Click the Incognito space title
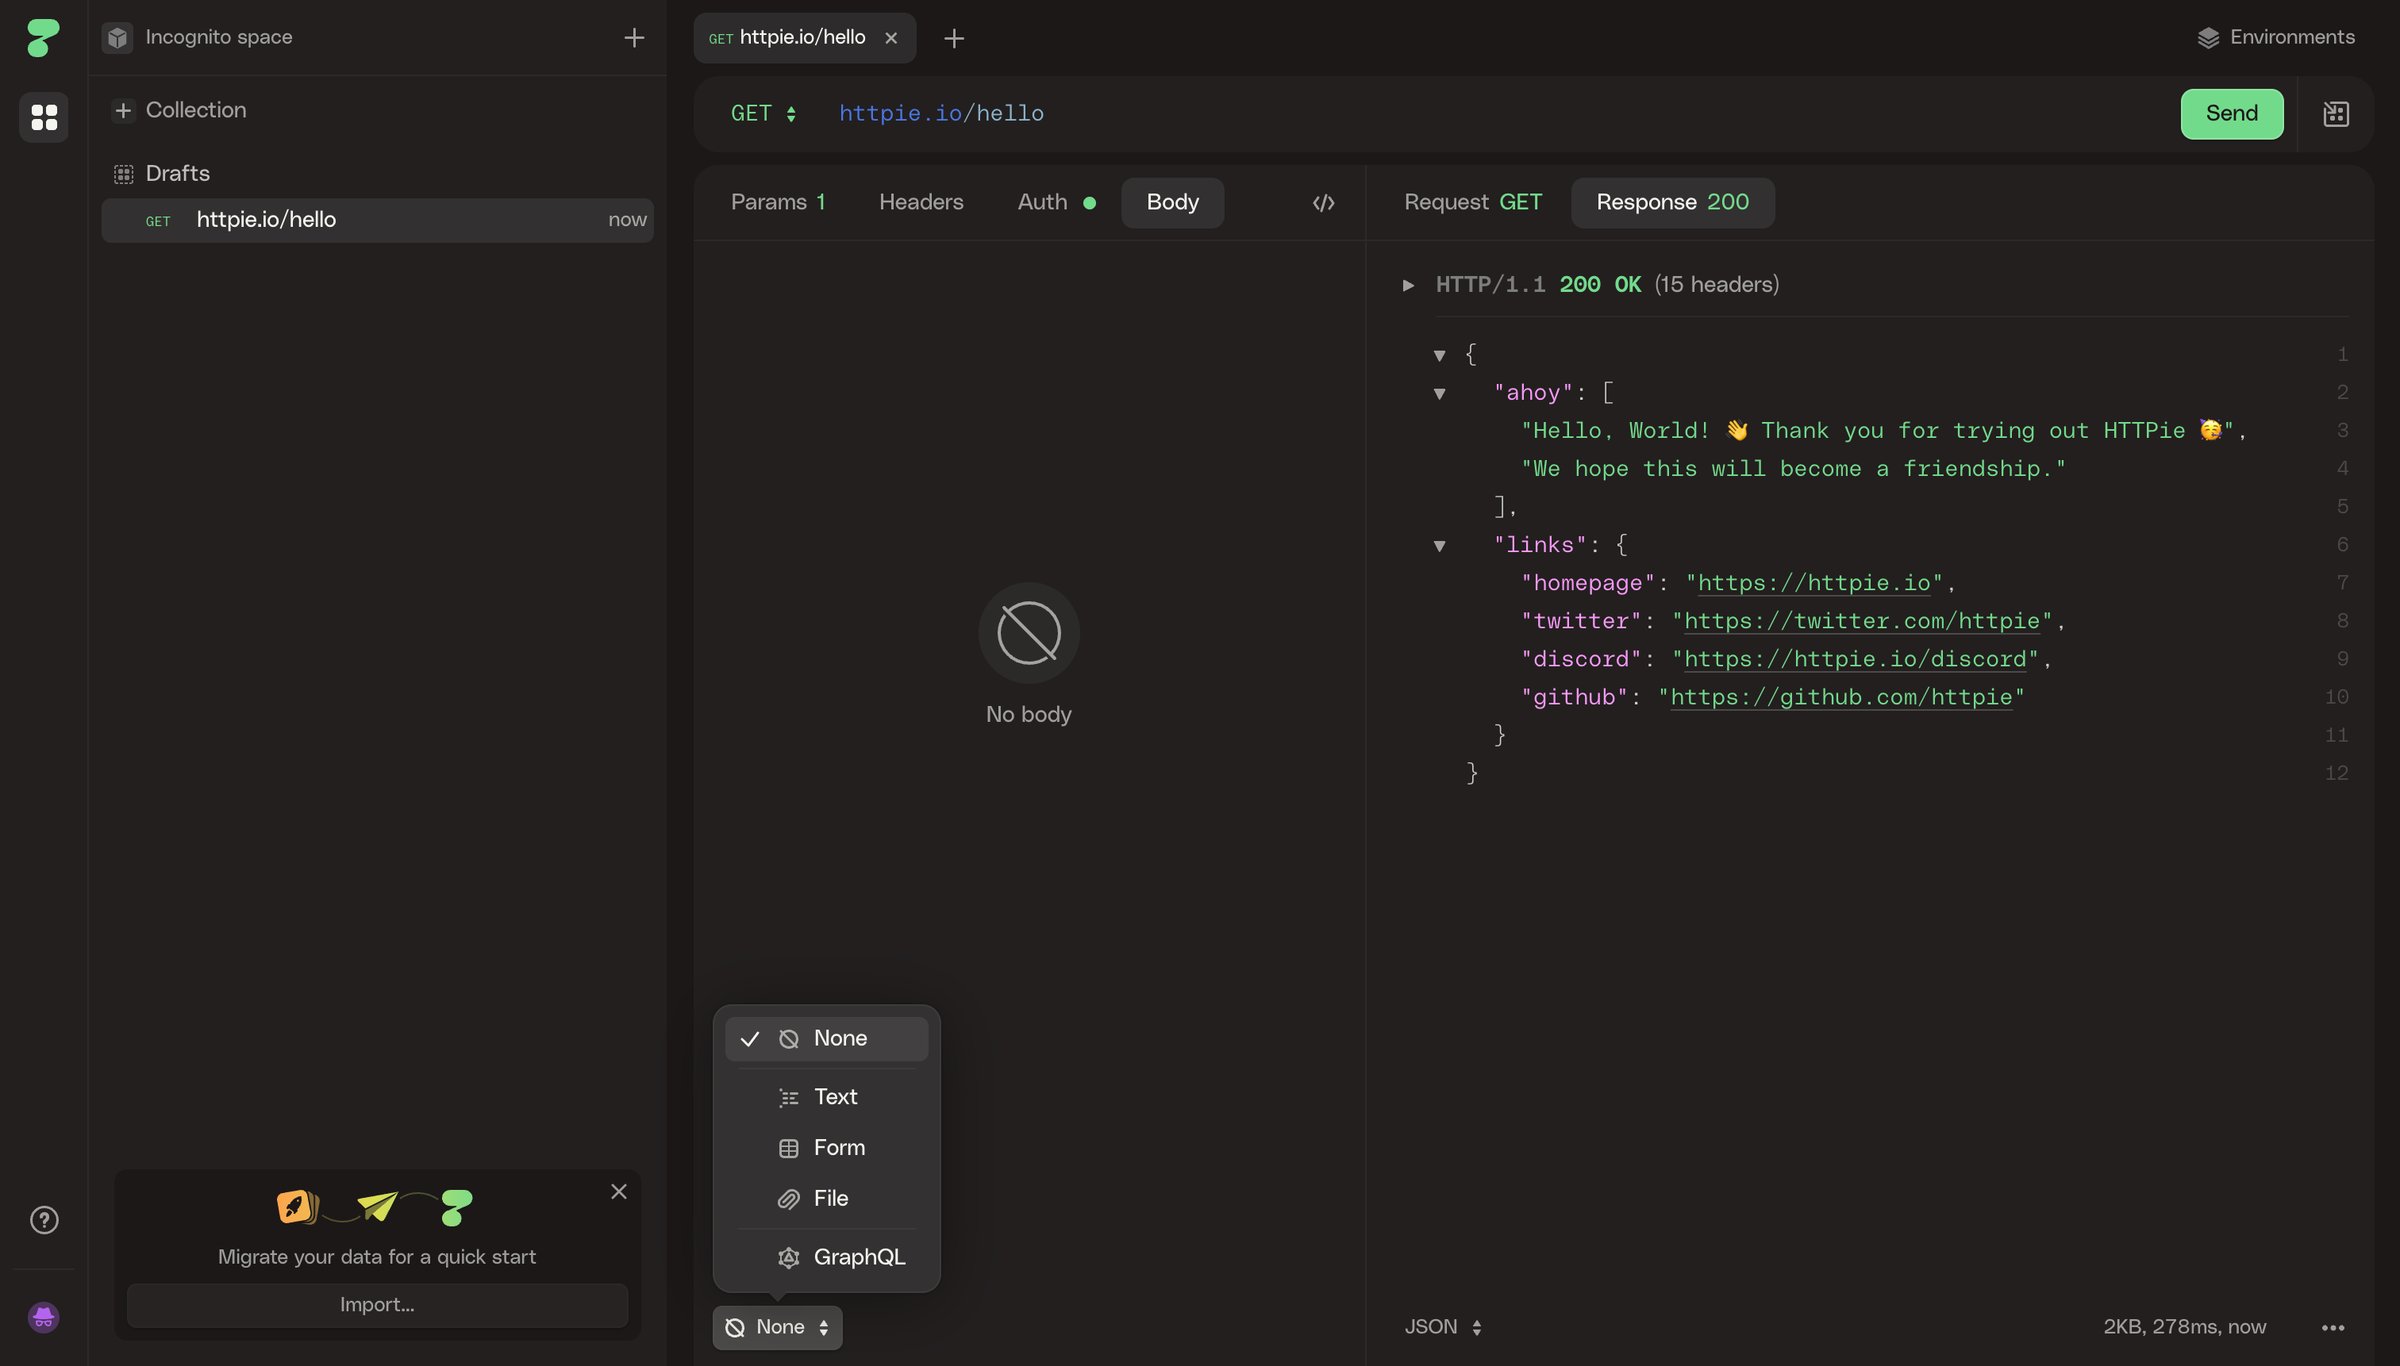Viewport: 2400px width, 1366px height. [219, 38]
